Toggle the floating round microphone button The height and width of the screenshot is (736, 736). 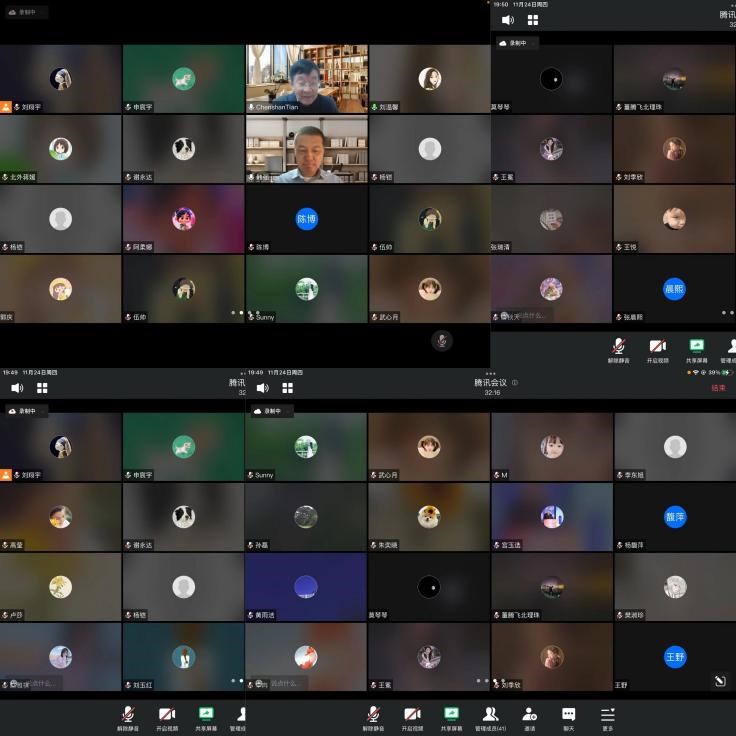pyautogui.click(x=441, y=340)
